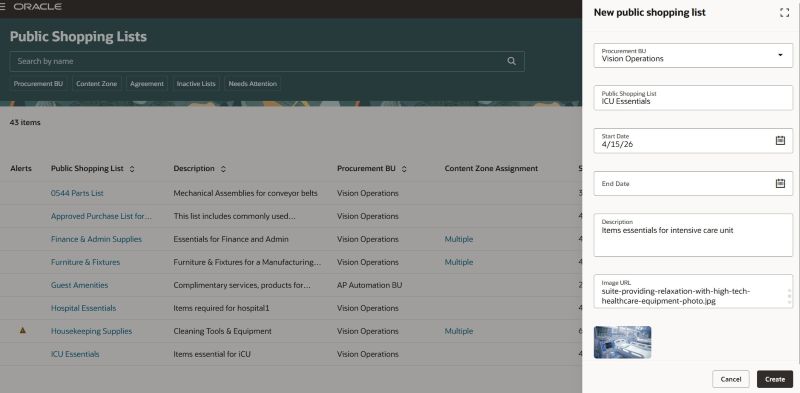This screenshot has height=393, width=800.
Task: Open the Furniture & Fixtures link
Action: 85,262
